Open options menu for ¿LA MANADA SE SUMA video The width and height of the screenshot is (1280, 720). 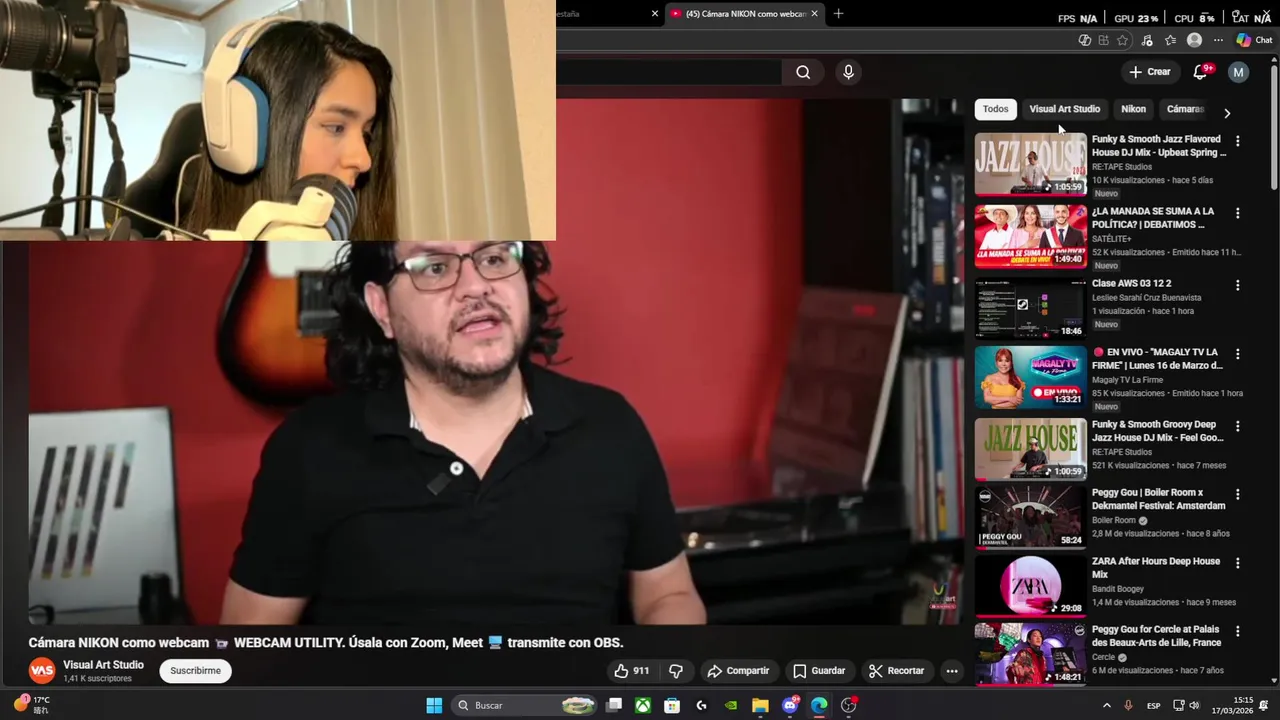tap(1237, 213)
